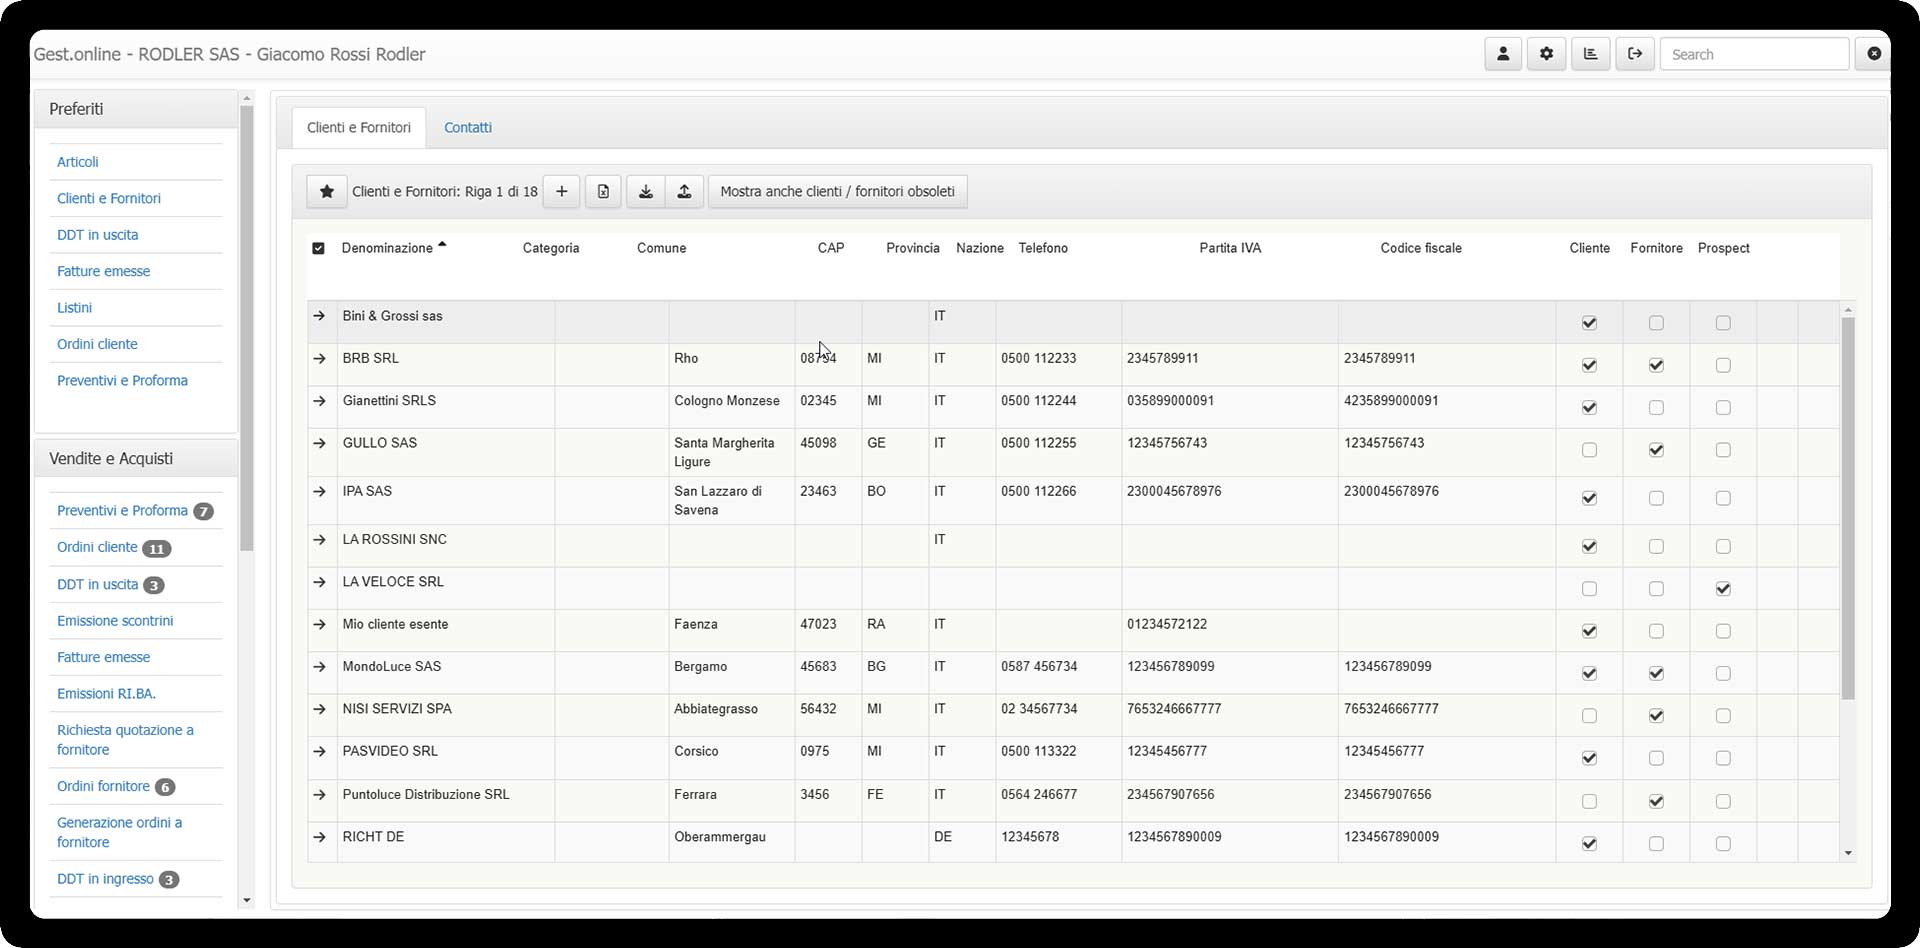This screenshot has width=1920, height=948.
Task: Switch to the Contatti tab
Action: [467, 128]
